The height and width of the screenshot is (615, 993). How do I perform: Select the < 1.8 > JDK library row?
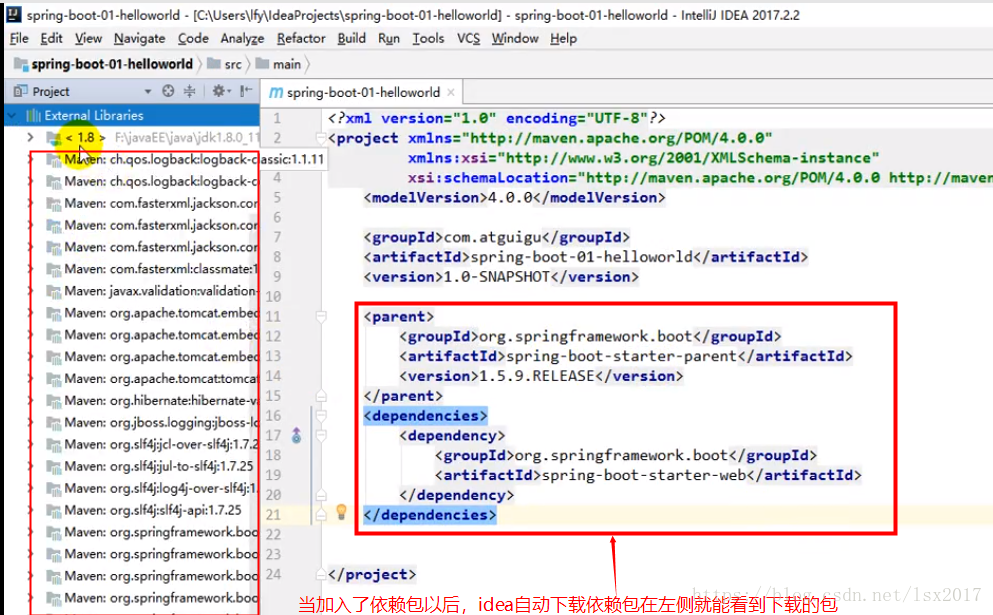(132, 137)
